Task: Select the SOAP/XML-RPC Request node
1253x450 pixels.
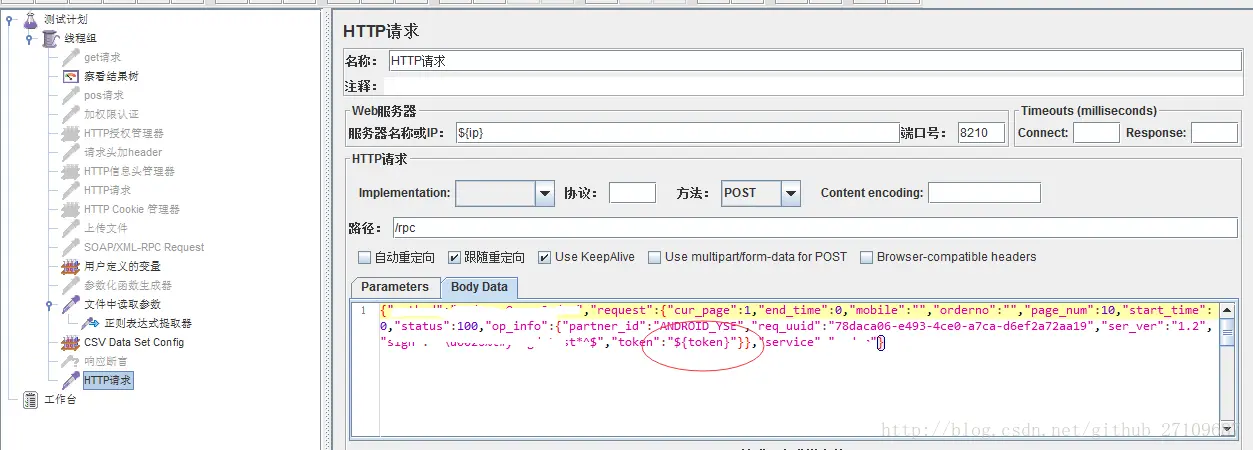Action: tap(144, 247)
